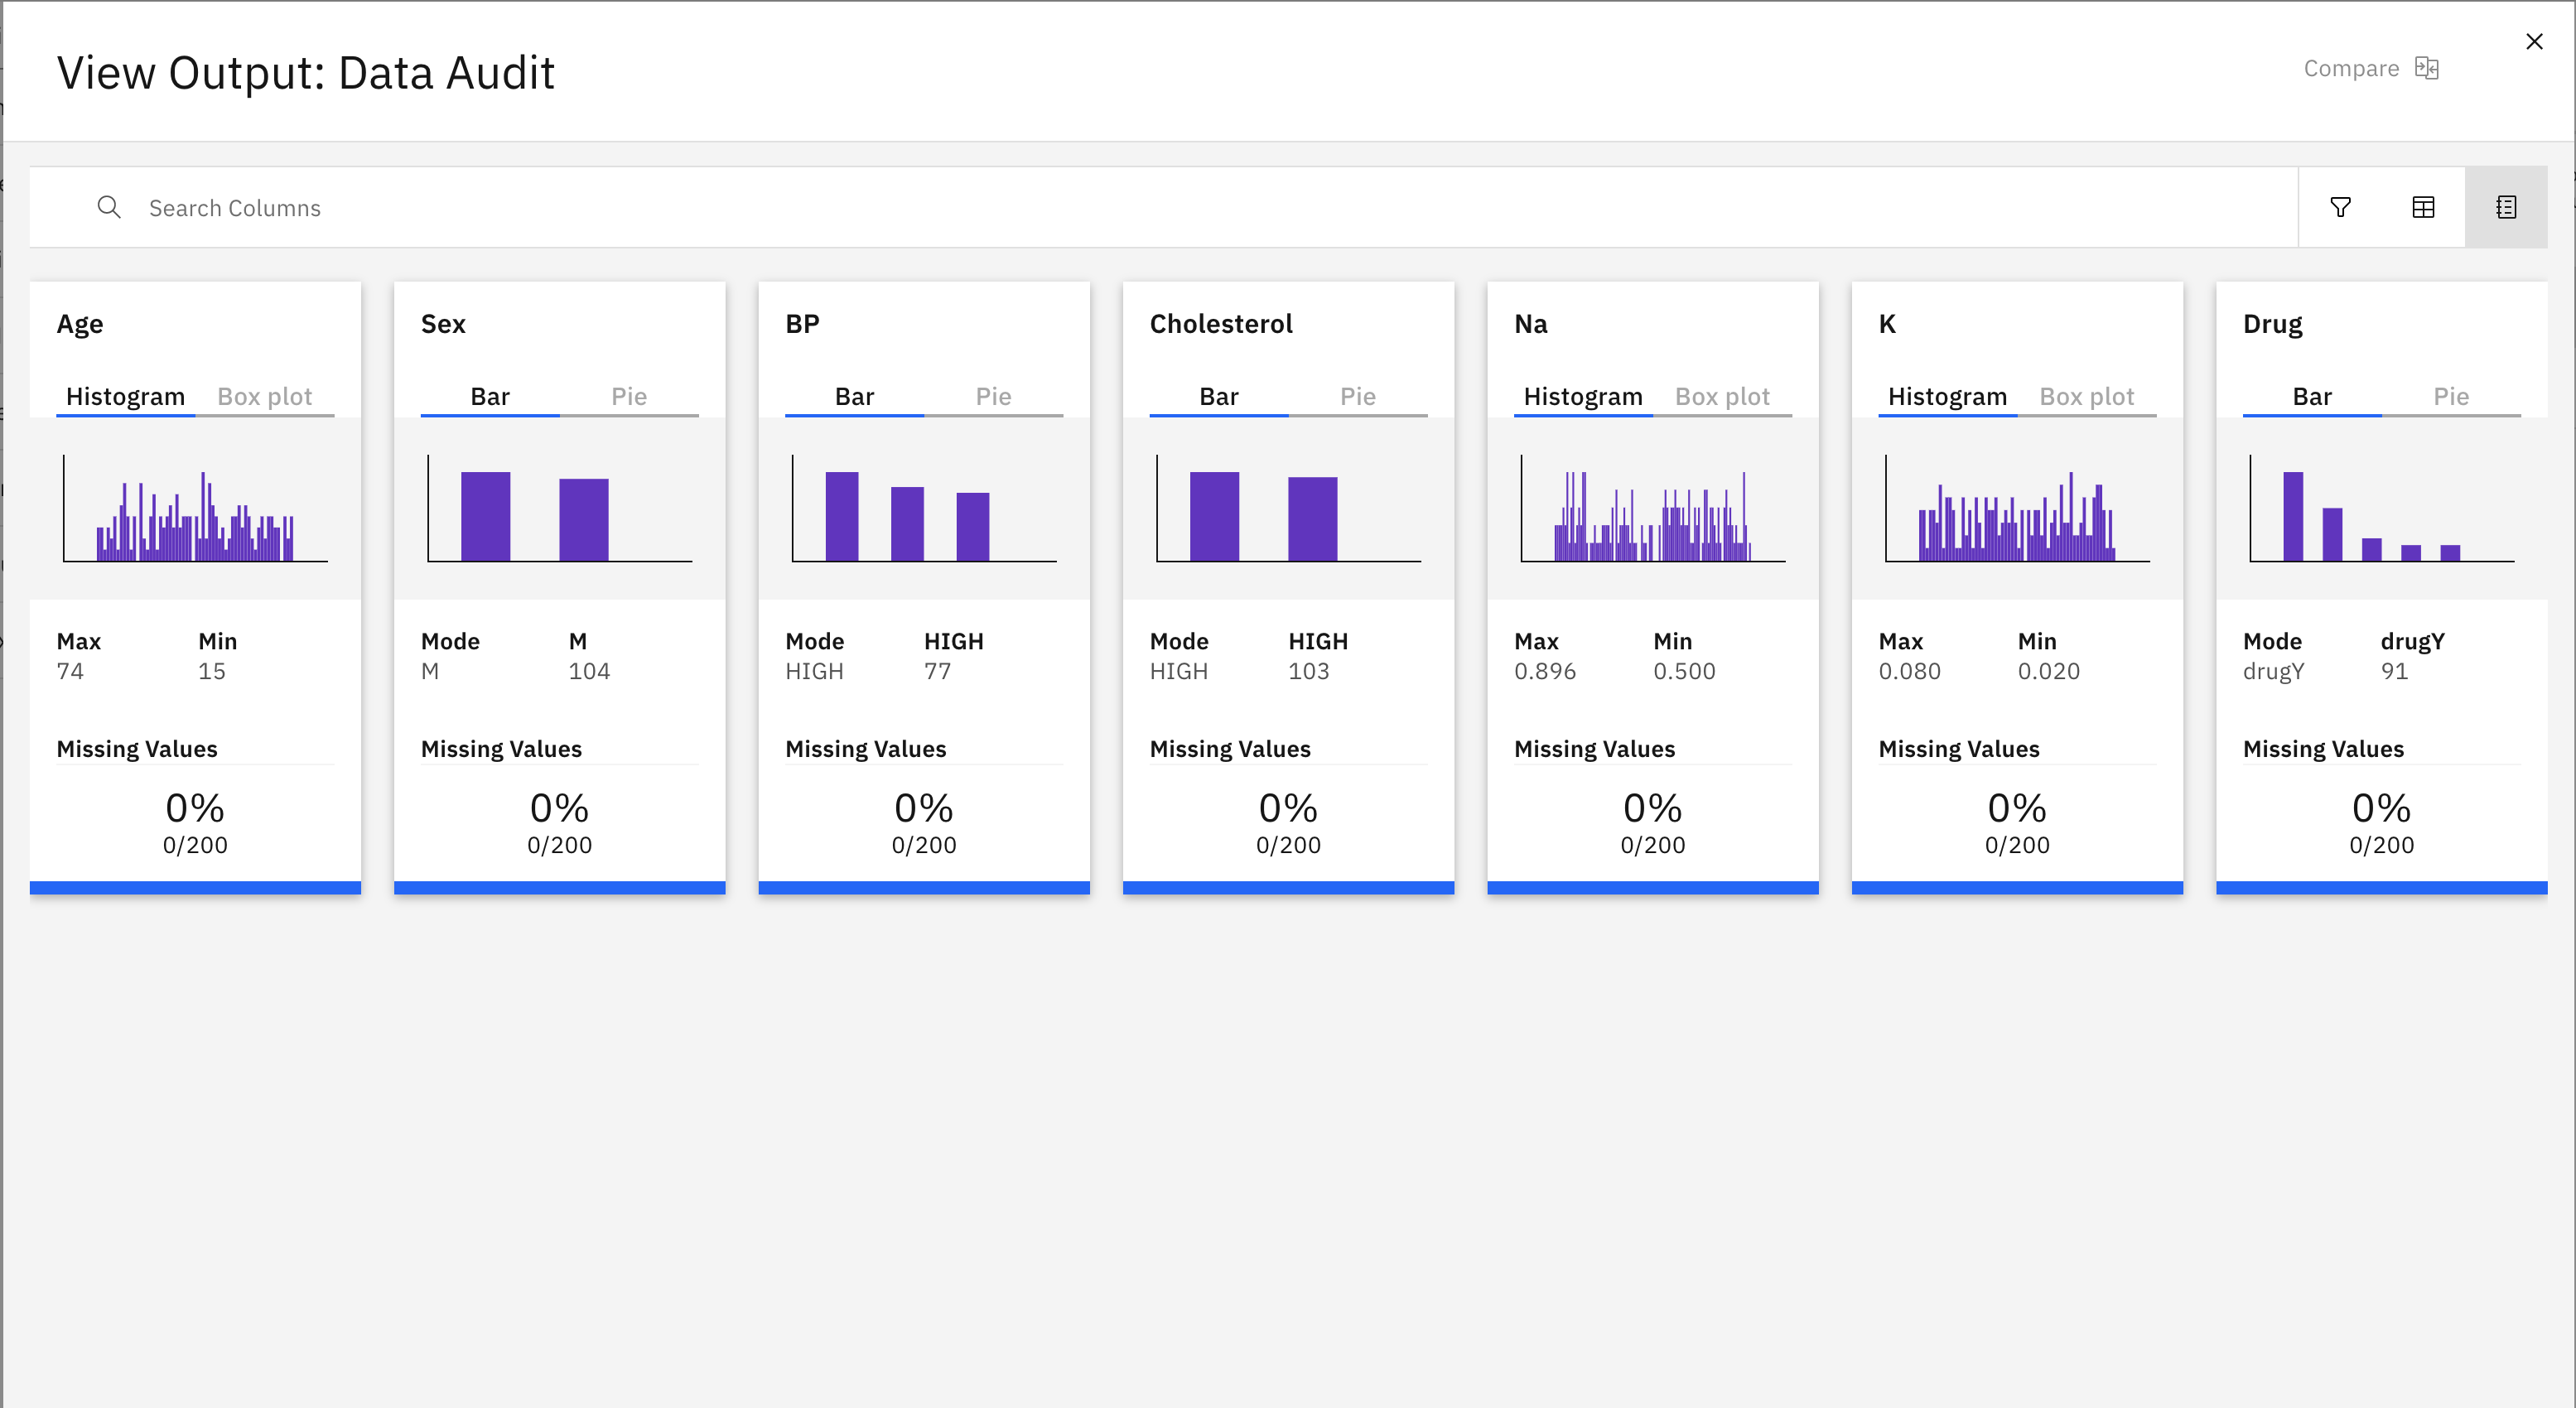Image resolution: width=2576 pixels, height=1408 pixels.
Task: Click the Cholesterol bar chart
Action: tap(1288, 508)
